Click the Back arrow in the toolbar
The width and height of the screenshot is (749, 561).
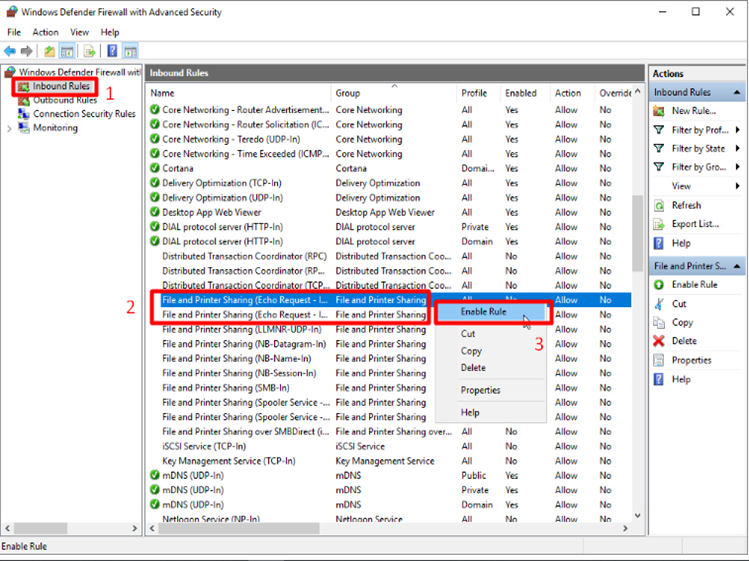[x=9, y=51]
